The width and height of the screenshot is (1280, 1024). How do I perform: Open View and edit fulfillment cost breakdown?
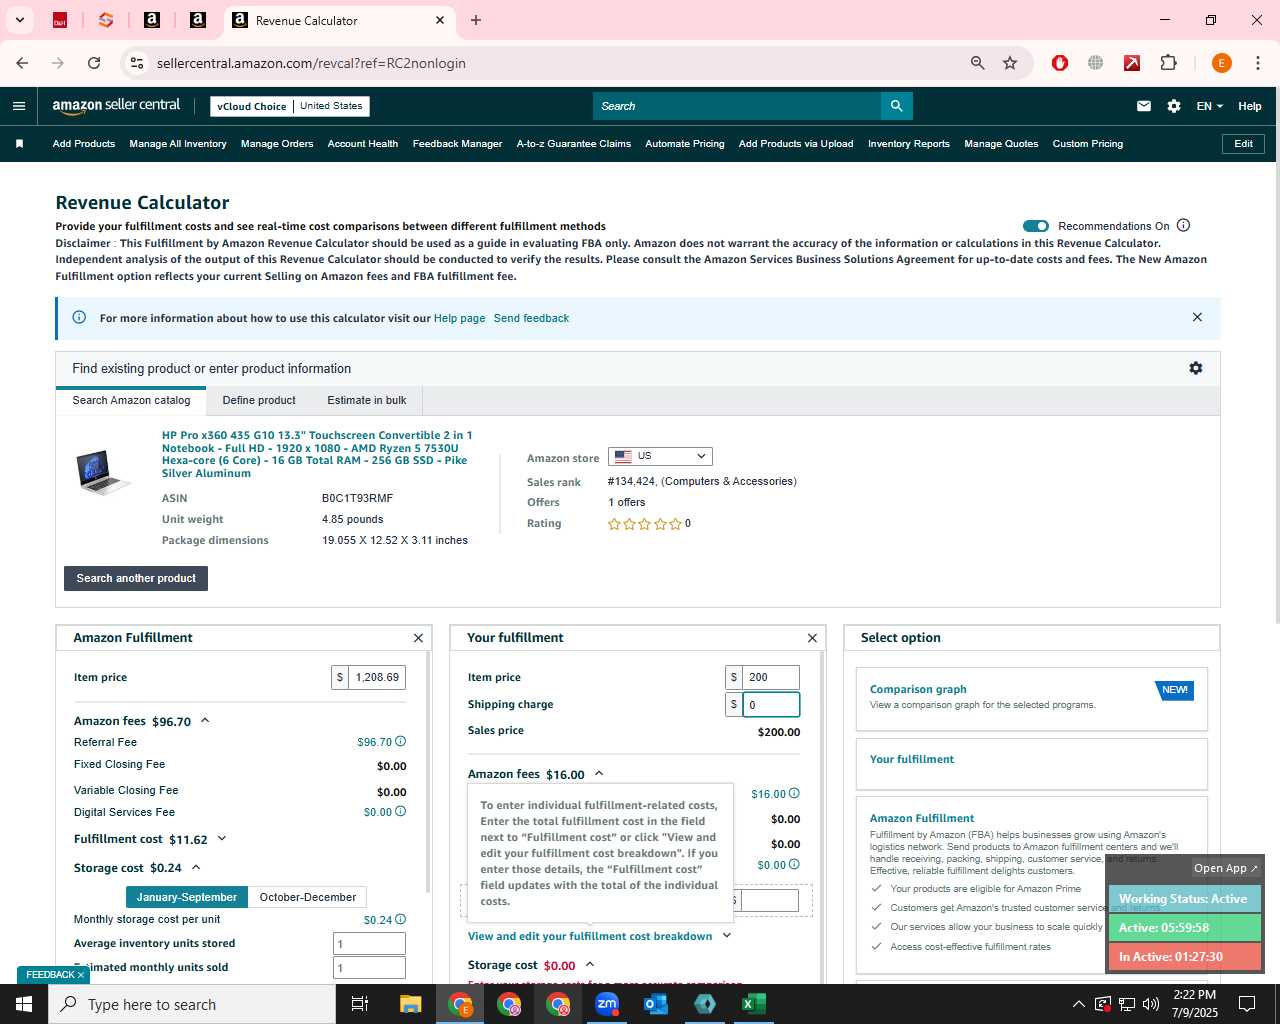tap(590, 936)
